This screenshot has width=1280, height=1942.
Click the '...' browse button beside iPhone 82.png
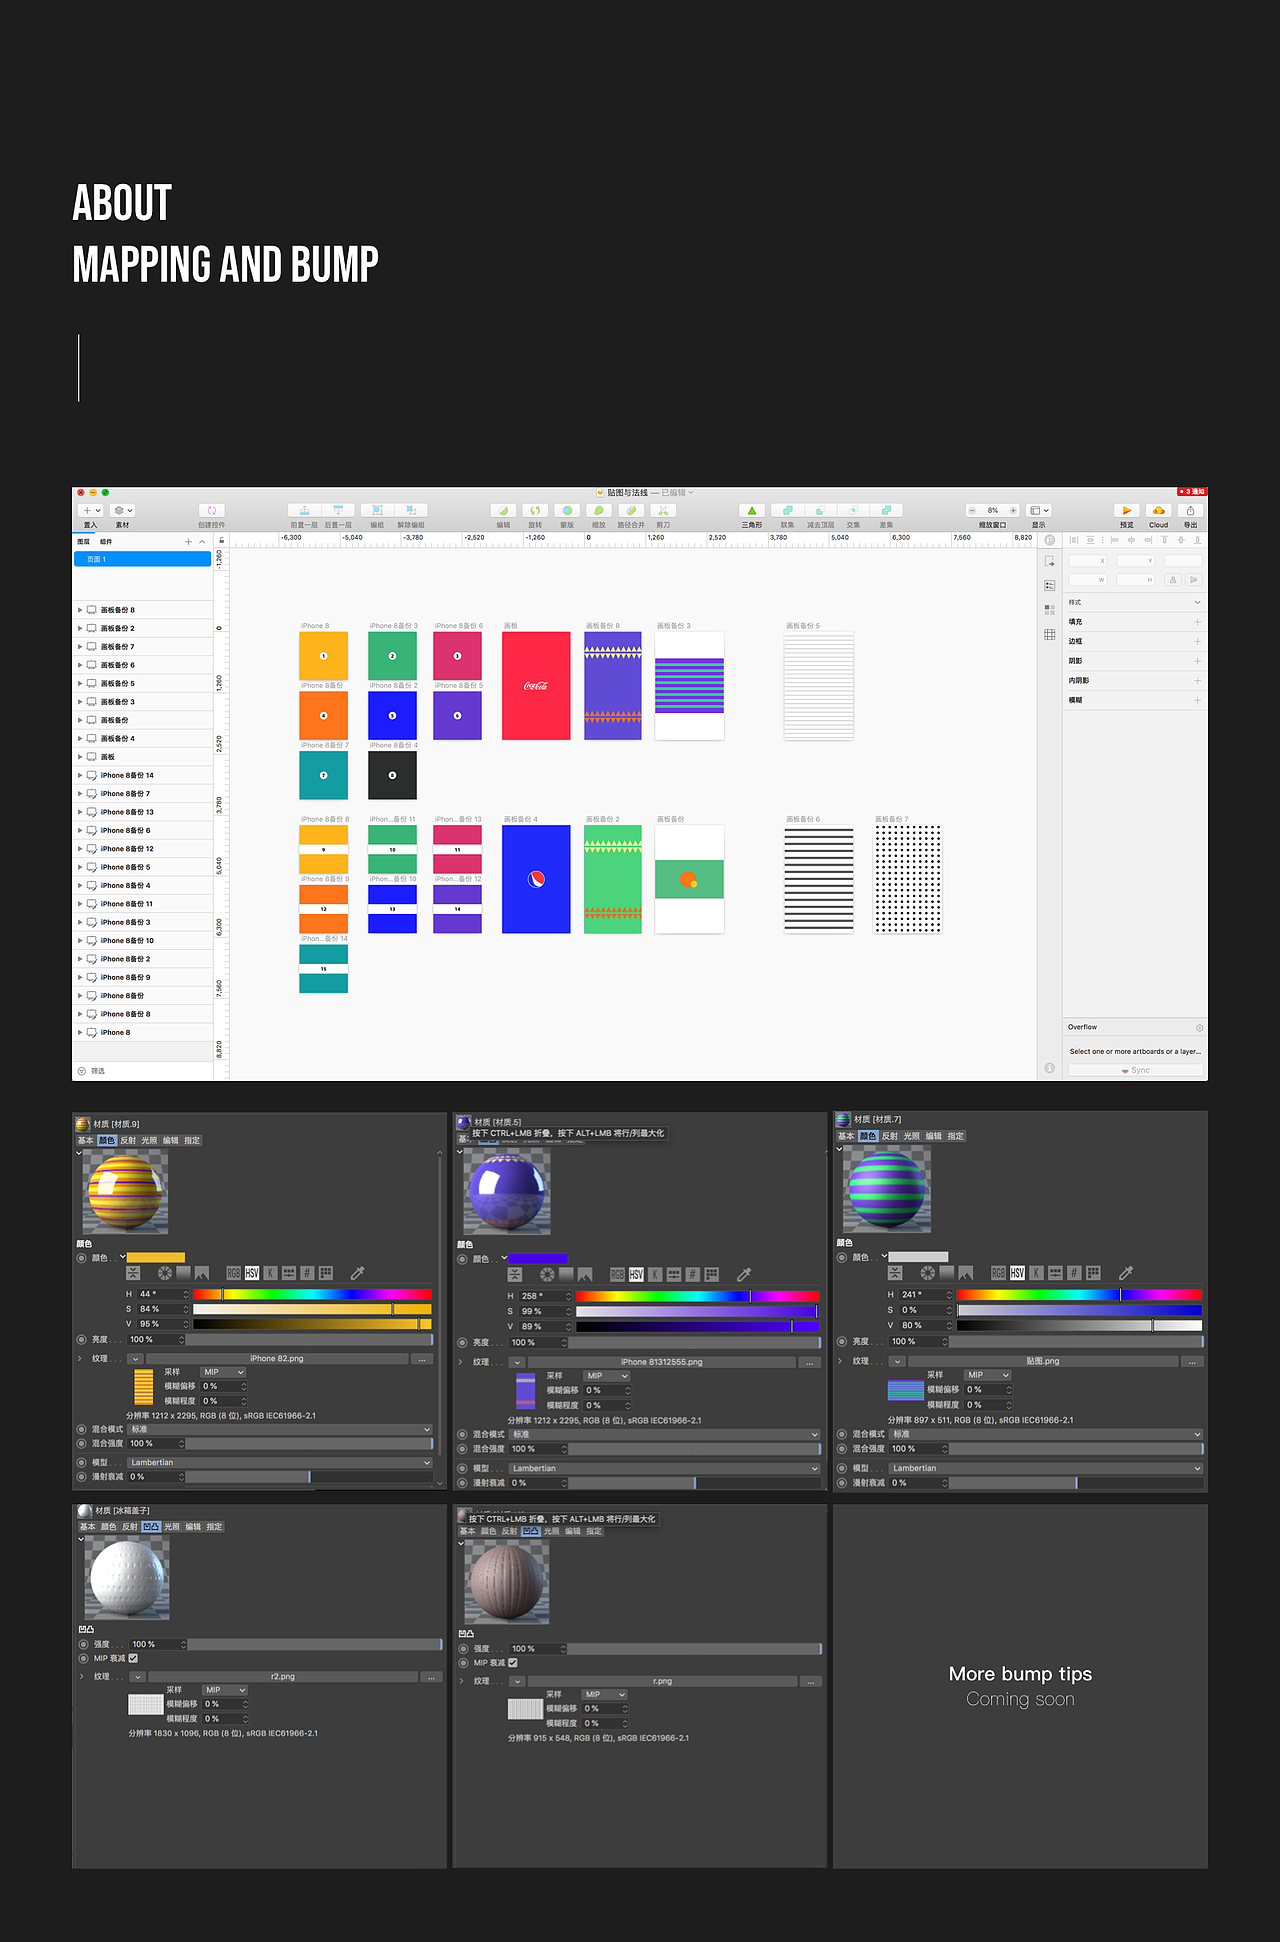click(422, 1359)
